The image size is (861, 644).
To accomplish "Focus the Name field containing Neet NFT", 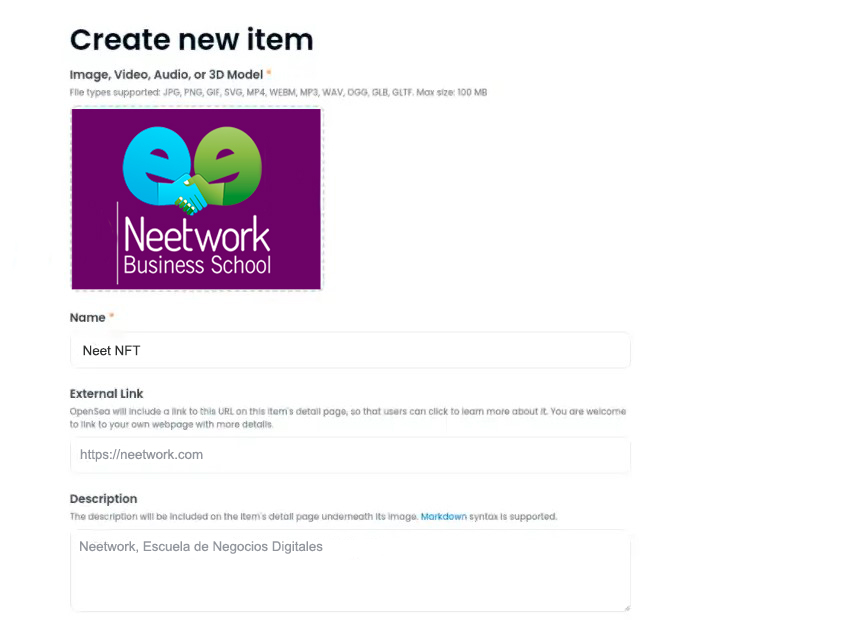I will (x=350, y=351).
